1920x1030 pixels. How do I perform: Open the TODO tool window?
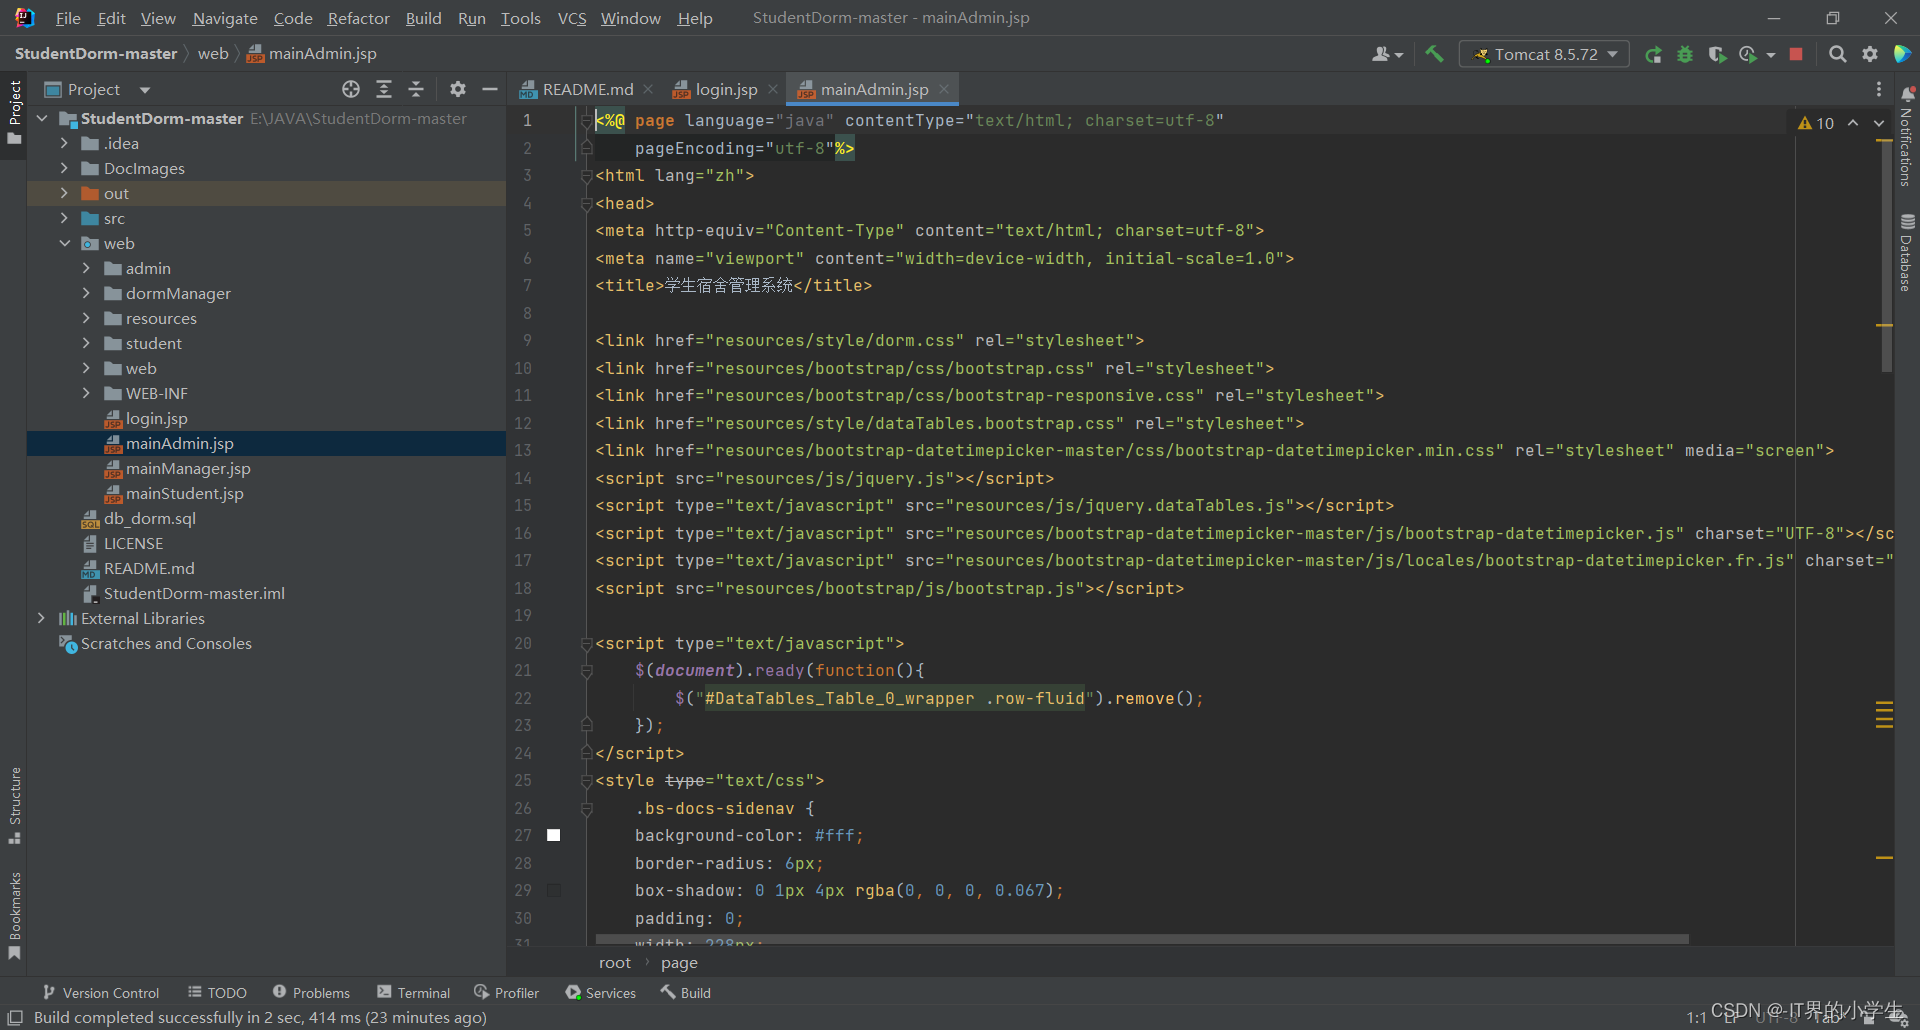pos(217,992)
